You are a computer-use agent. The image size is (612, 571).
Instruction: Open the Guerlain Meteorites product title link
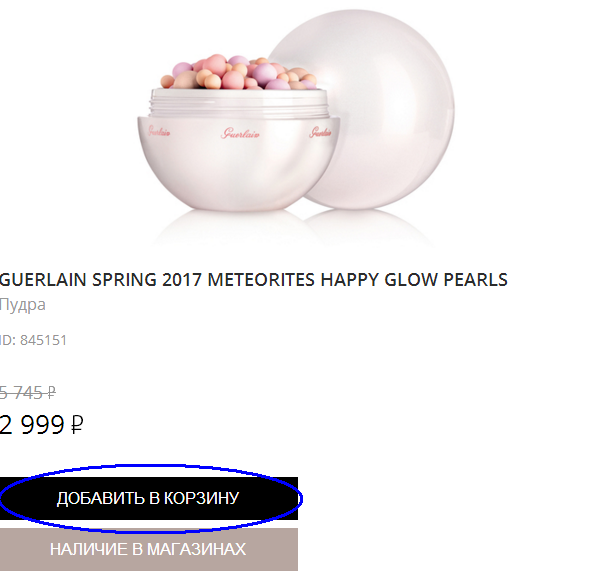tap(254, 280)
